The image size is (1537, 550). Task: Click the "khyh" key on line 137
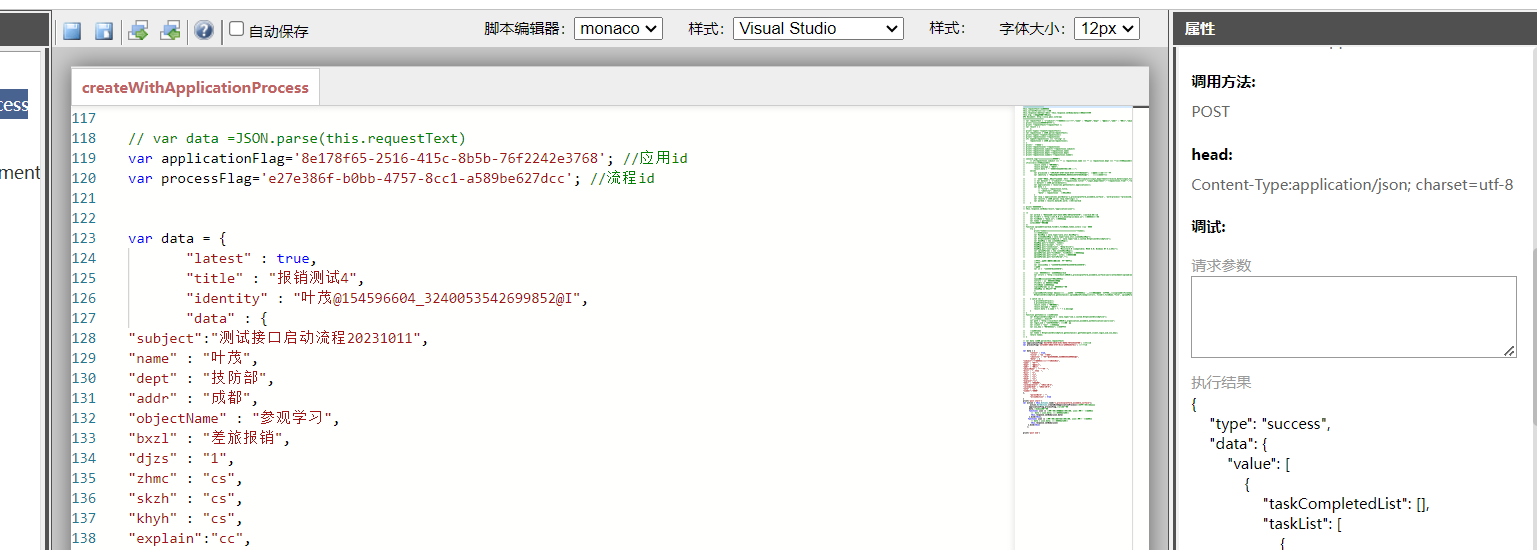(153, 518)
